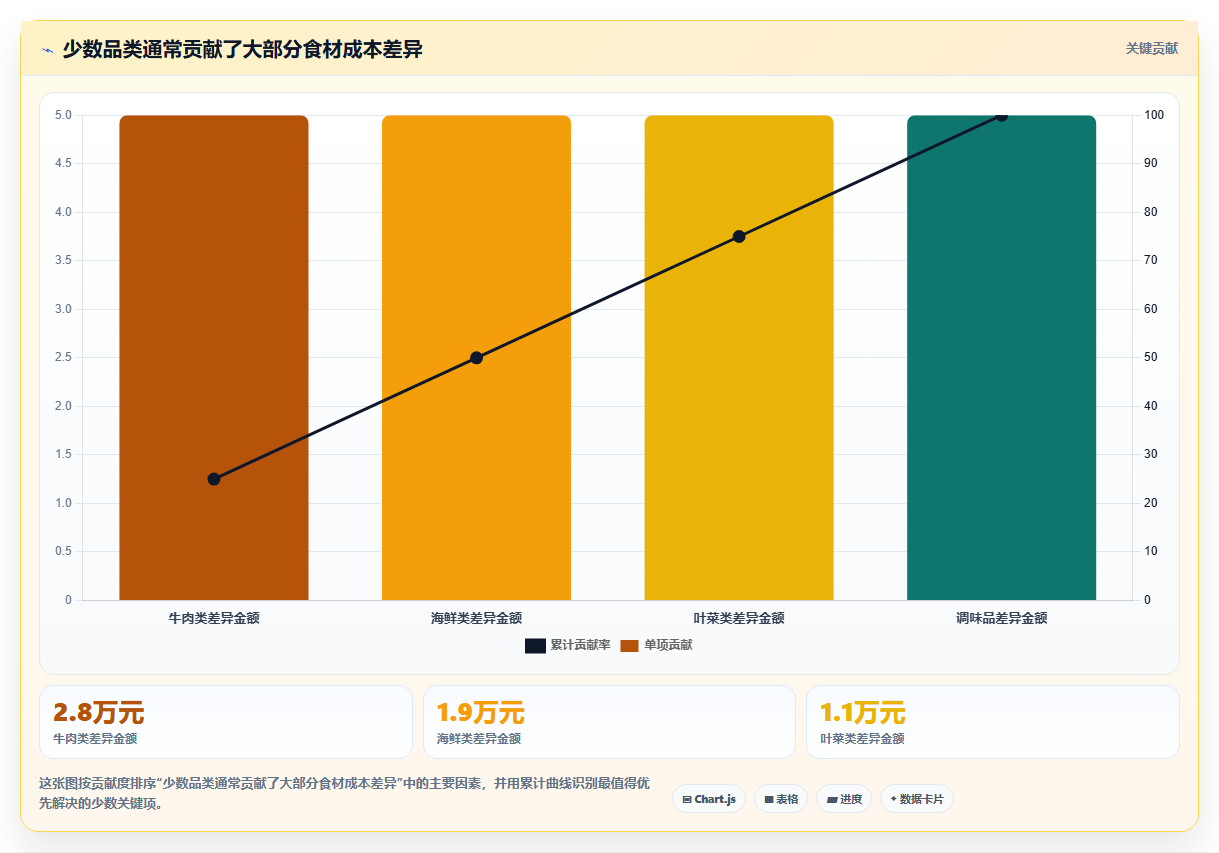Click the Chart.js chip icon

[x=687, y=799]
